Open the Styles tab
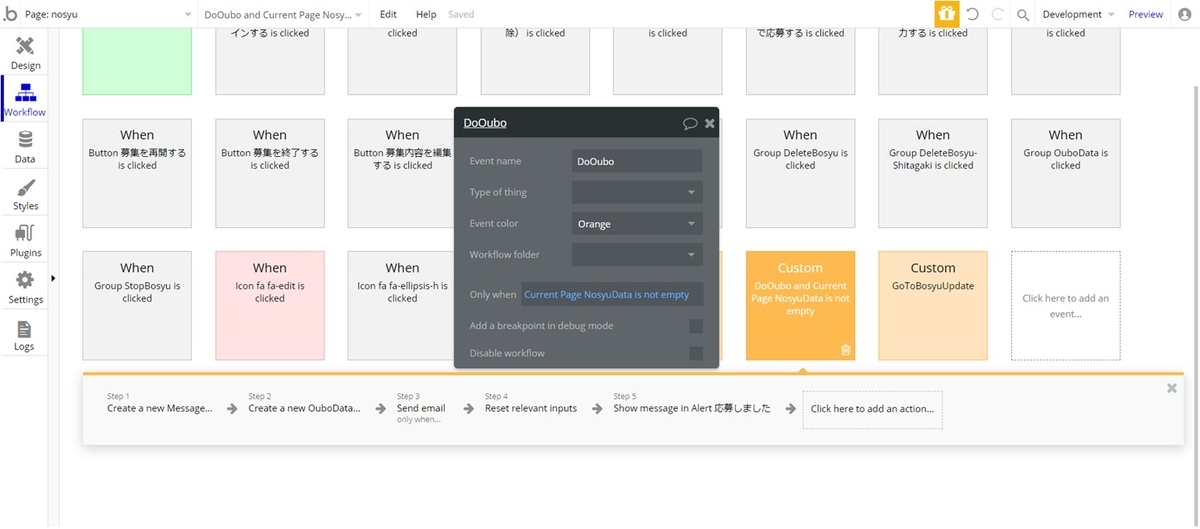Image resolution: width=1200 pixels, height=529 pixels. tap(25, 194)
